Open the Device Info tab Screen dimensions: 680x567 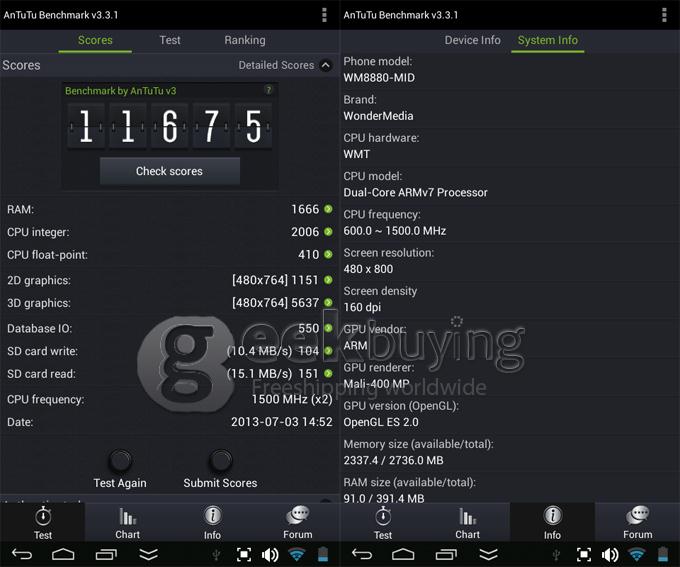[x=472, y=40]
